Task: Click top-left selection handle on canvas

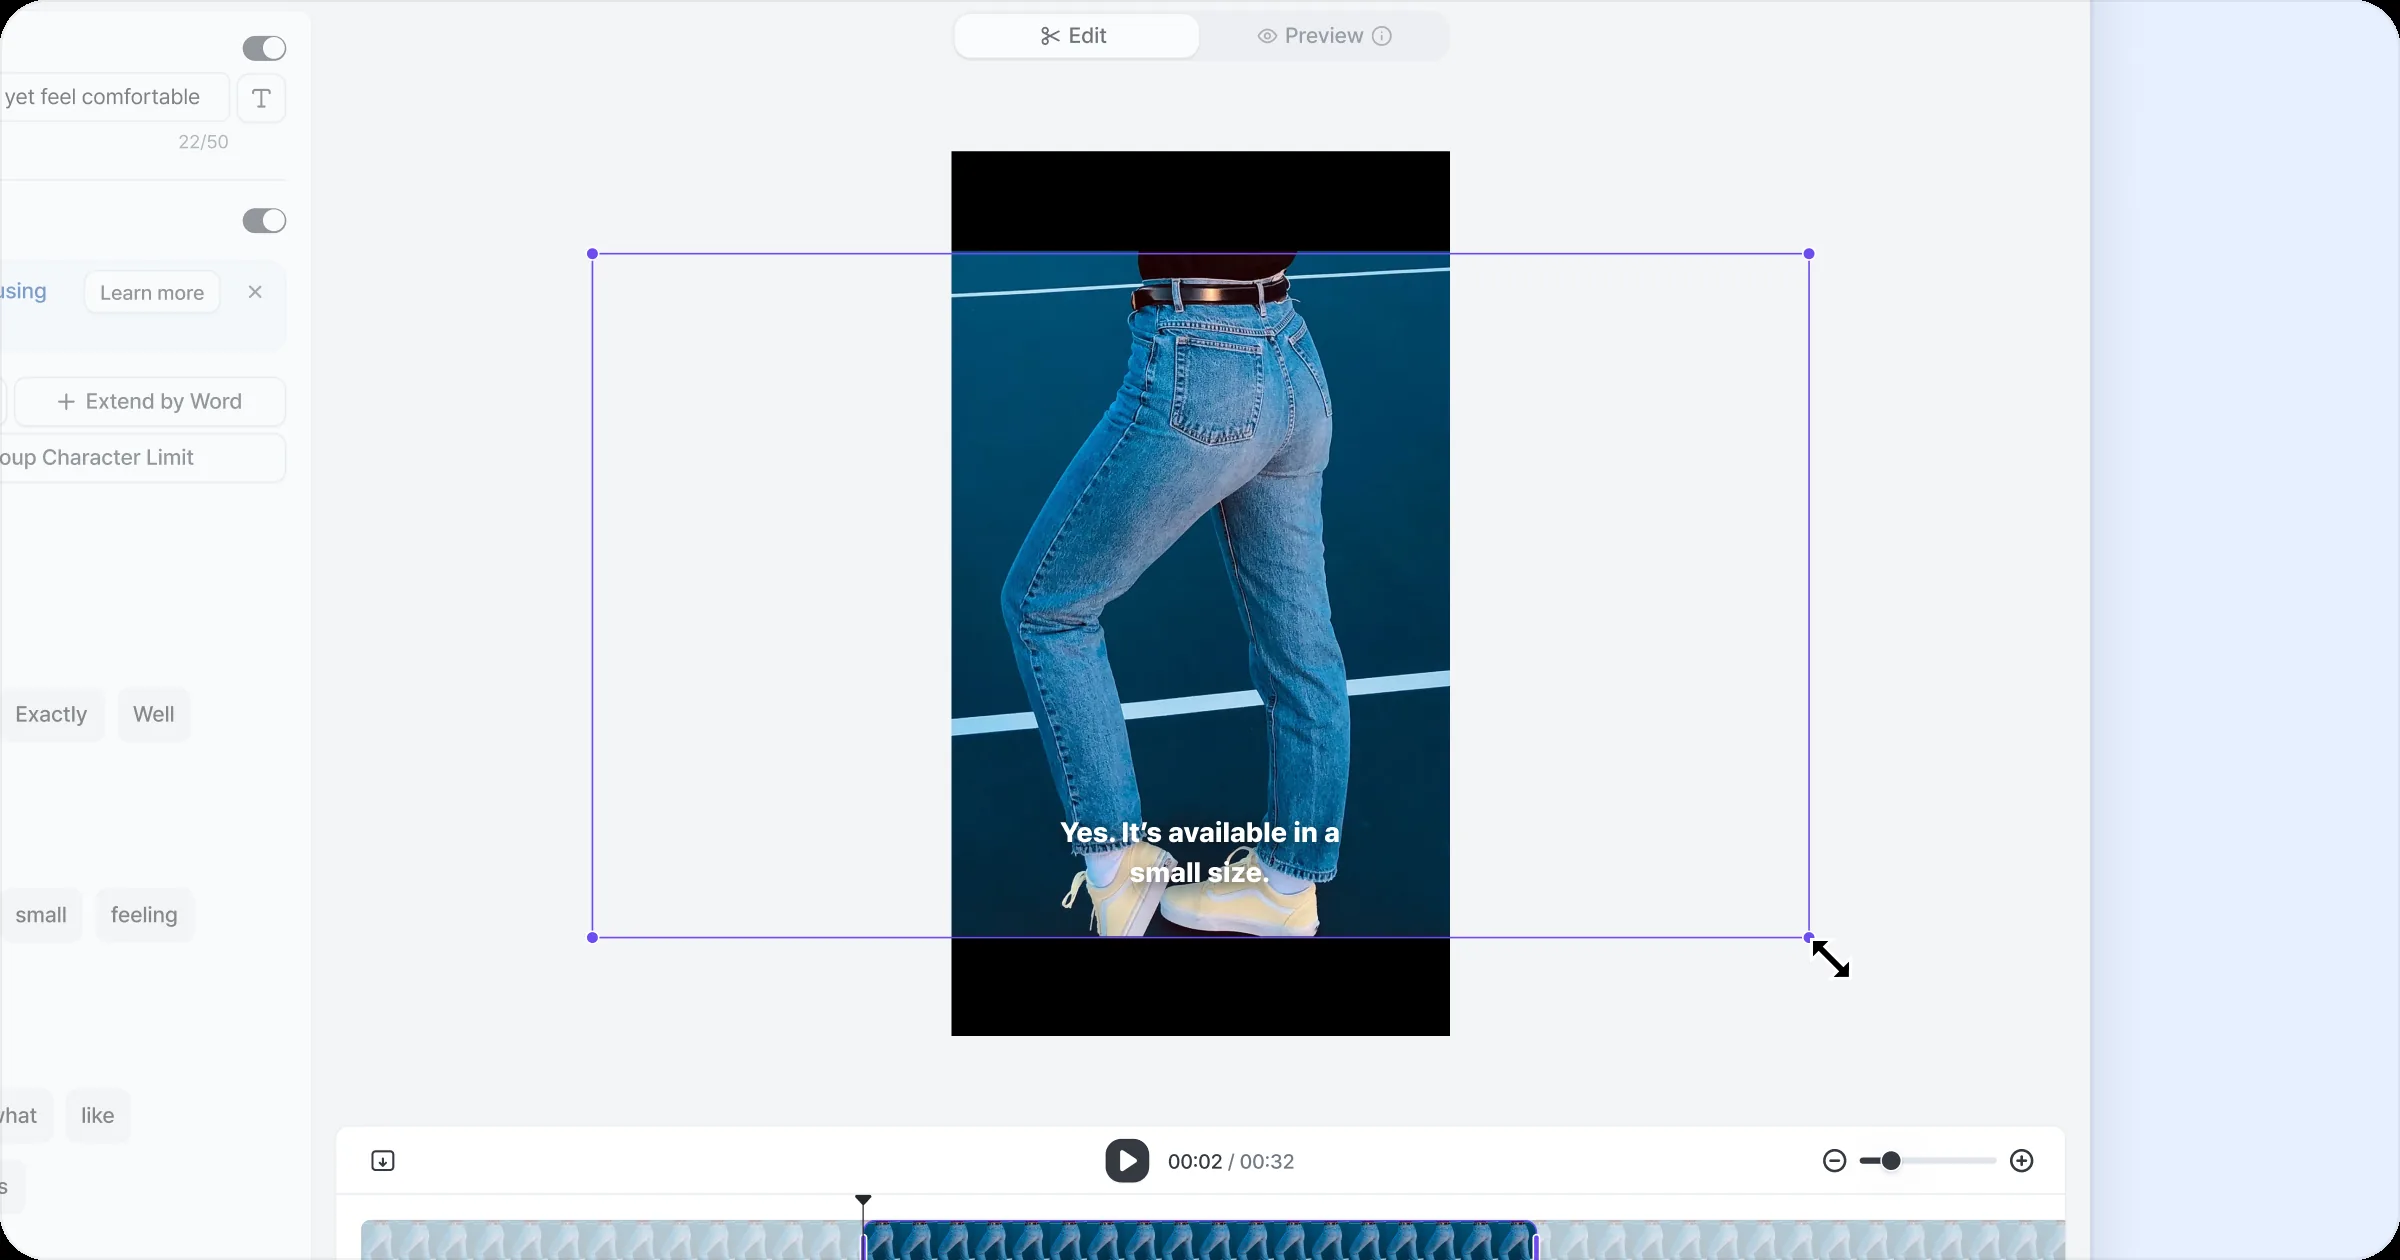Action: [x=593, y=254]
